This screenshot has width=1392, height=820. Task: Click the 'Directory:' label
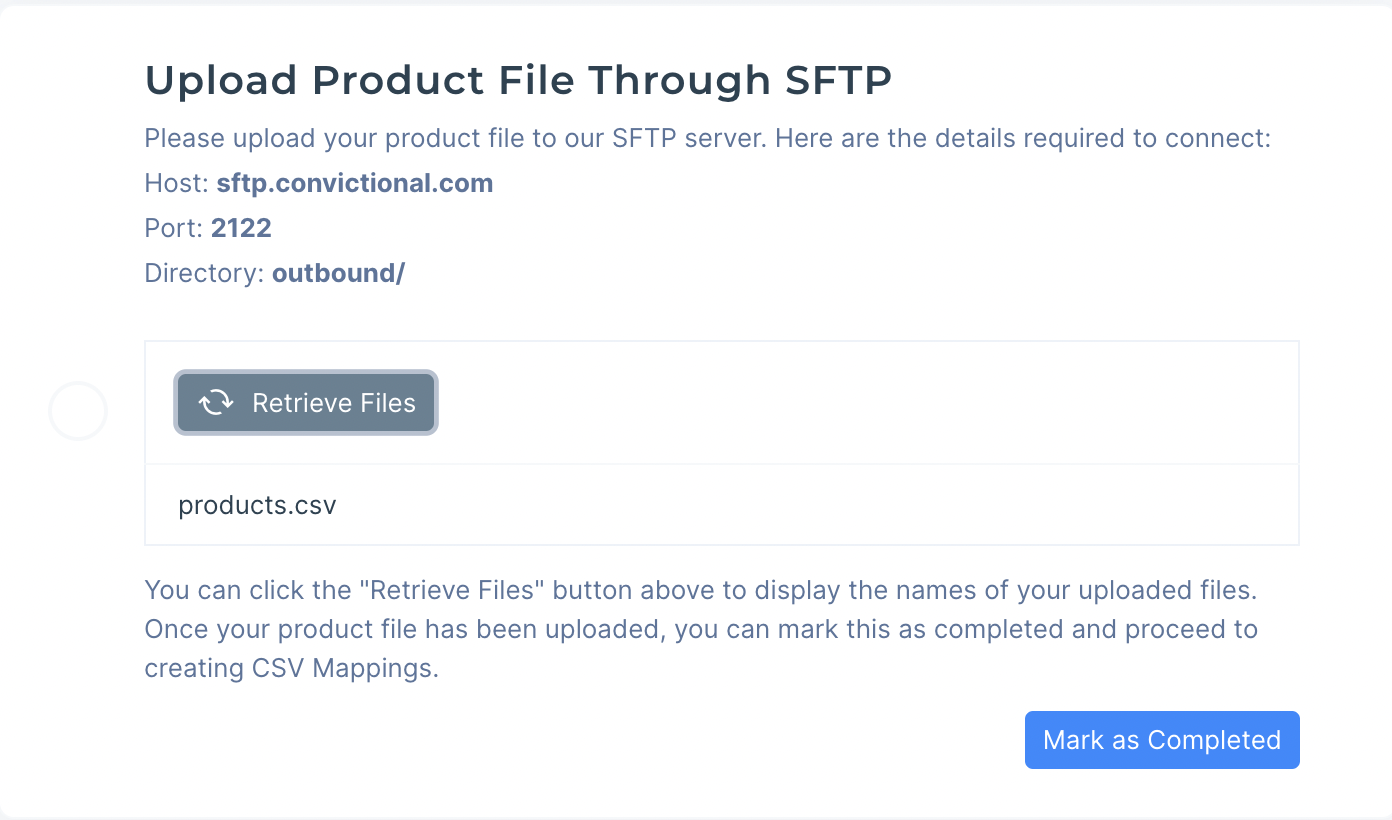[205, 274]
